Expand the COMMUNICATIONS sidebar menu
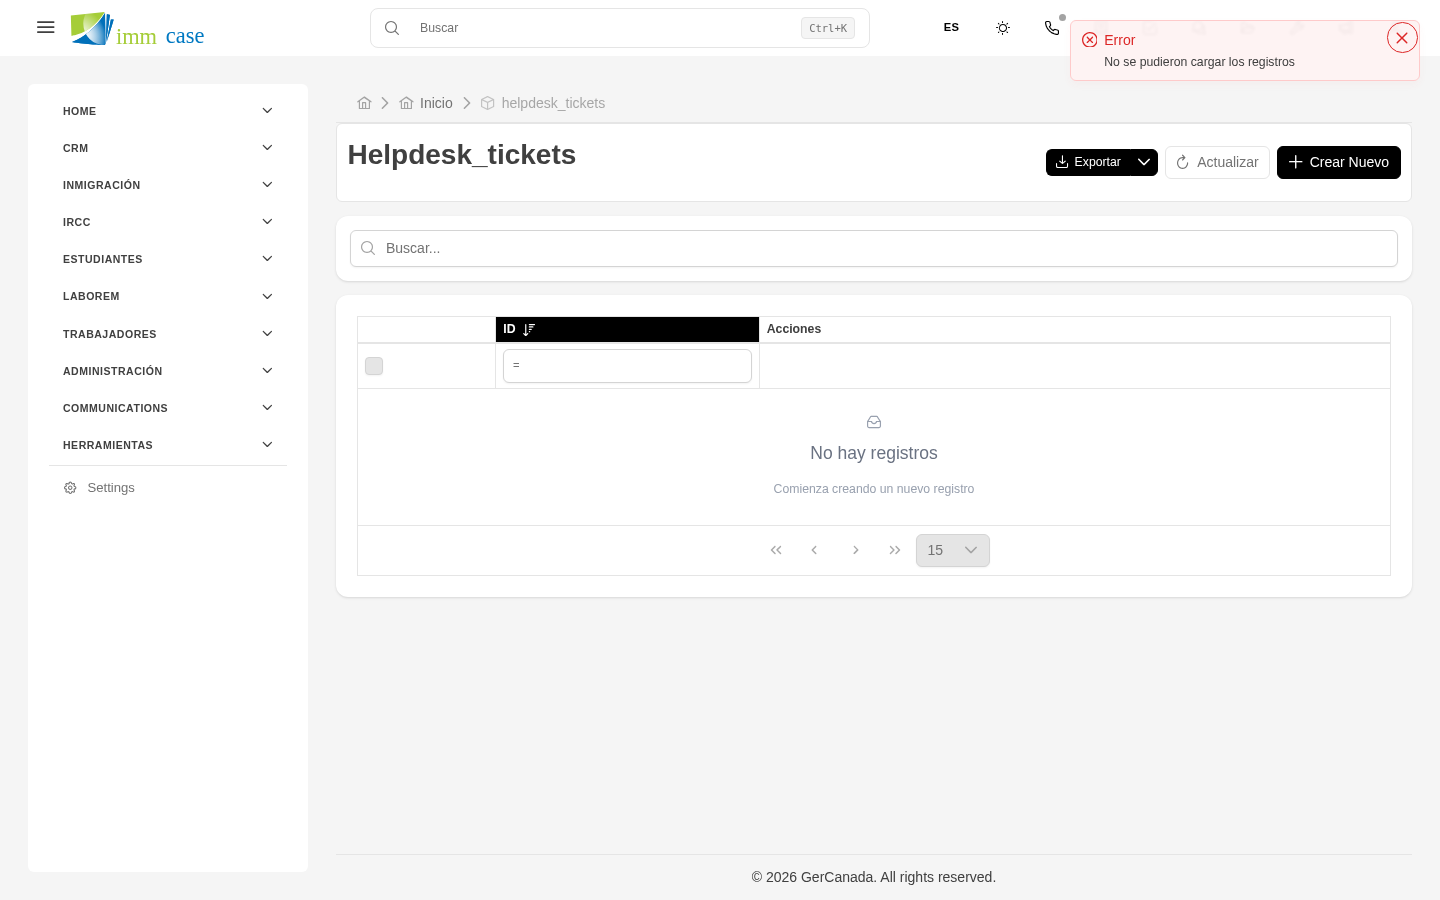This screenshot has width=1440, height=900. coord(168,408)
